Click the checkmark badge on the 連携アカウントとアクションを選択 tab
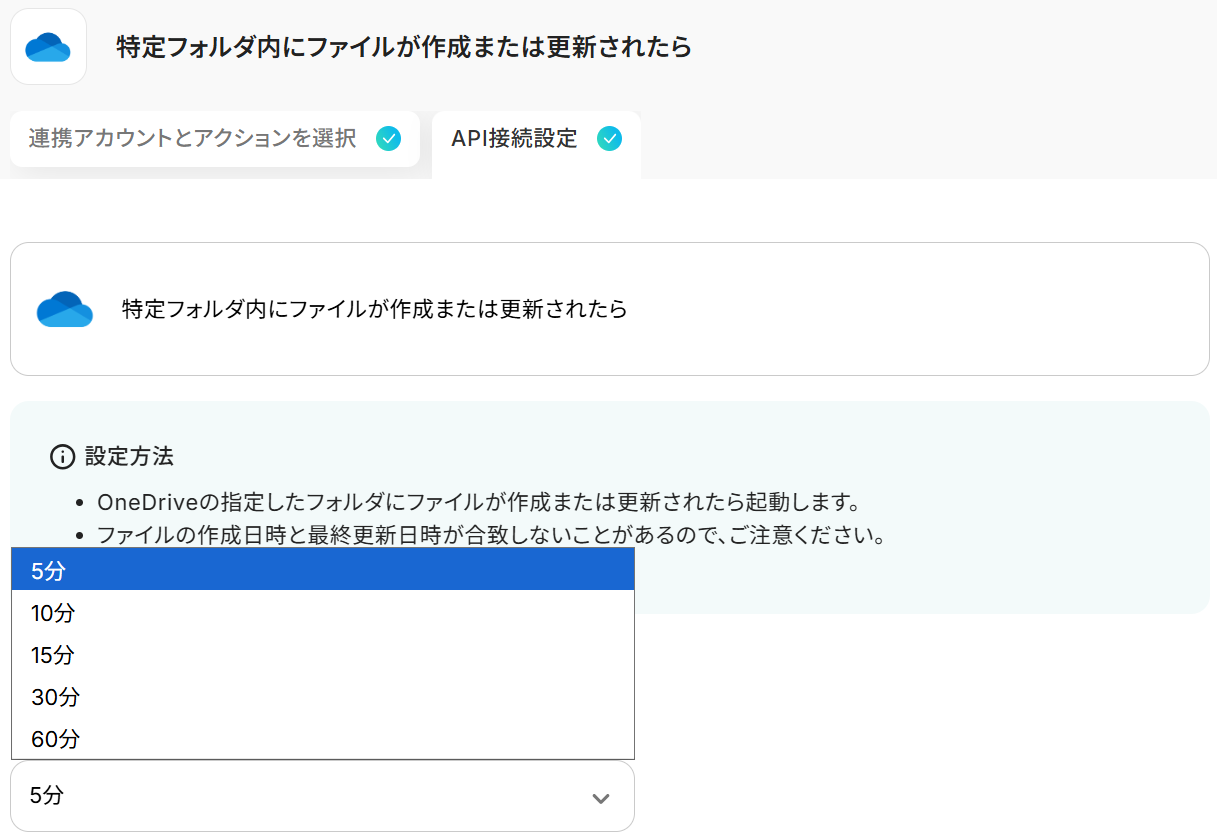The width and height of the screenshot is (1217, 837). click(x=388, y=139)
